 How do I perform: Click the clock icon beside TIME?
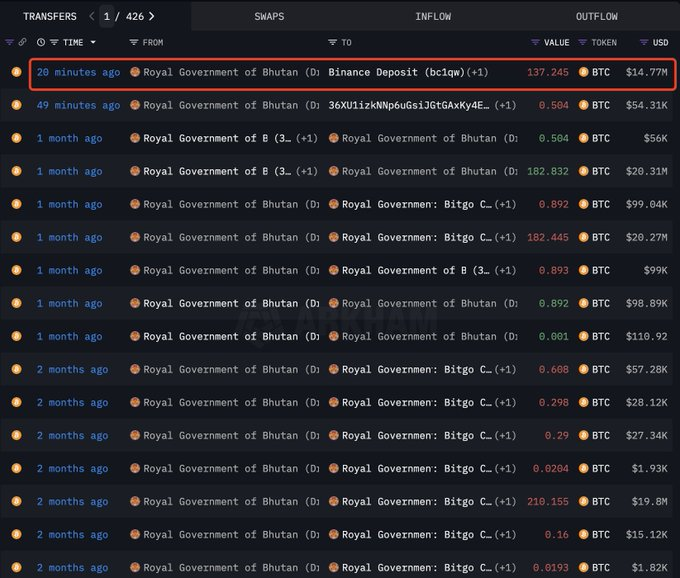click(x=41, y=42)
